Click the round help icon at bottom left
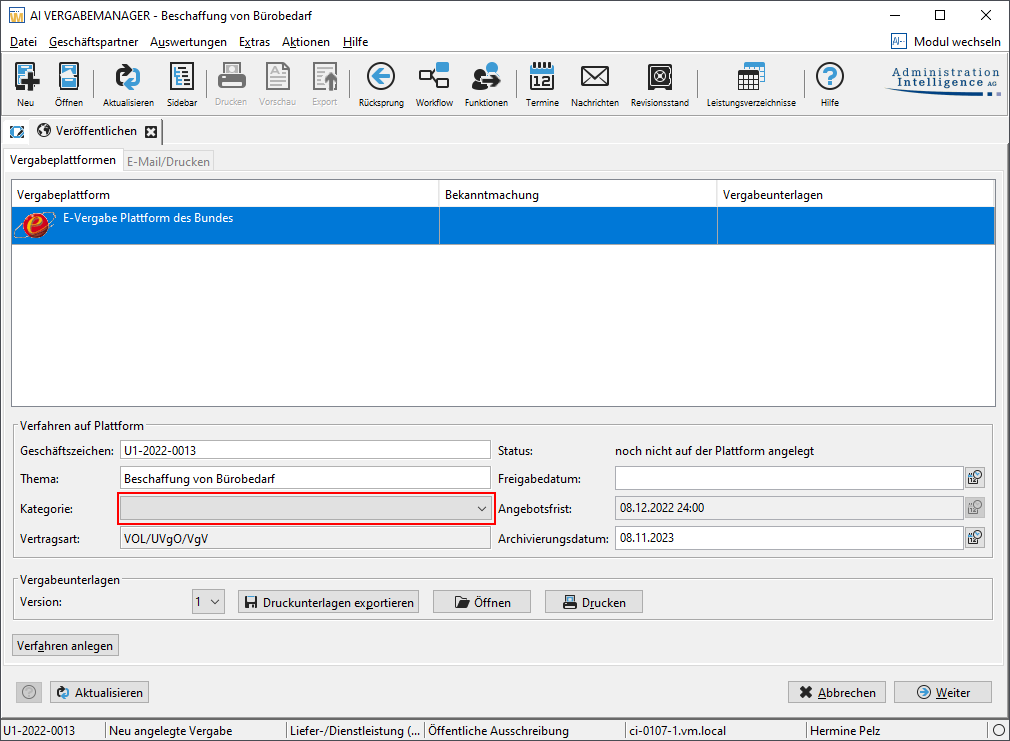 click(29, 692)
